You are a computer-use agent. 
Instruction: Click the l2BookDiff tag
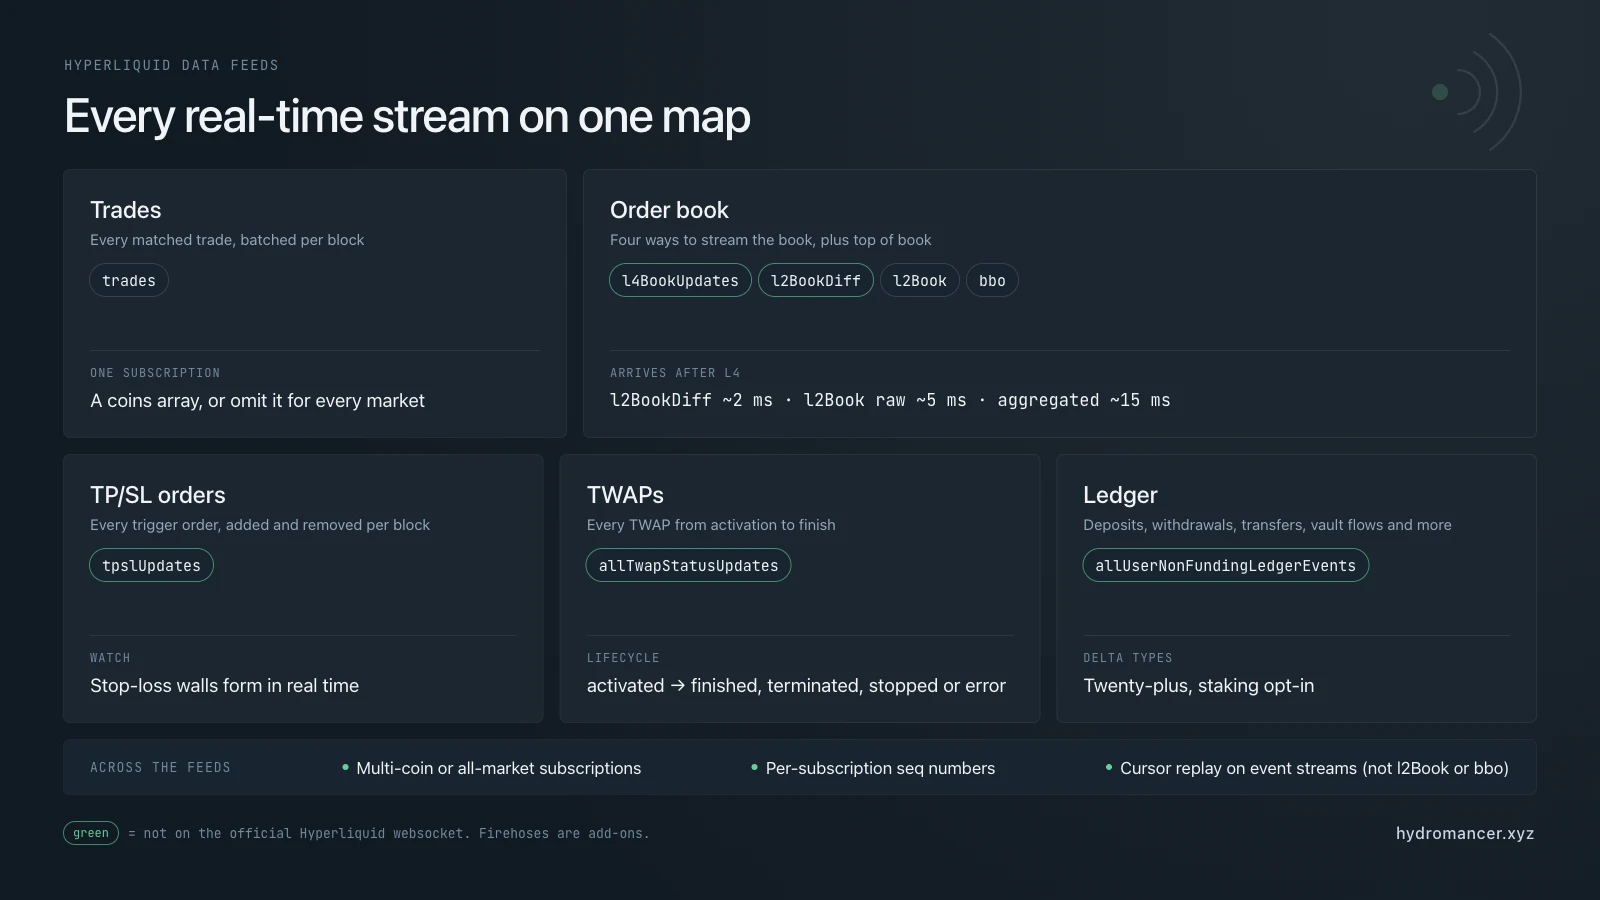point(816,281)
